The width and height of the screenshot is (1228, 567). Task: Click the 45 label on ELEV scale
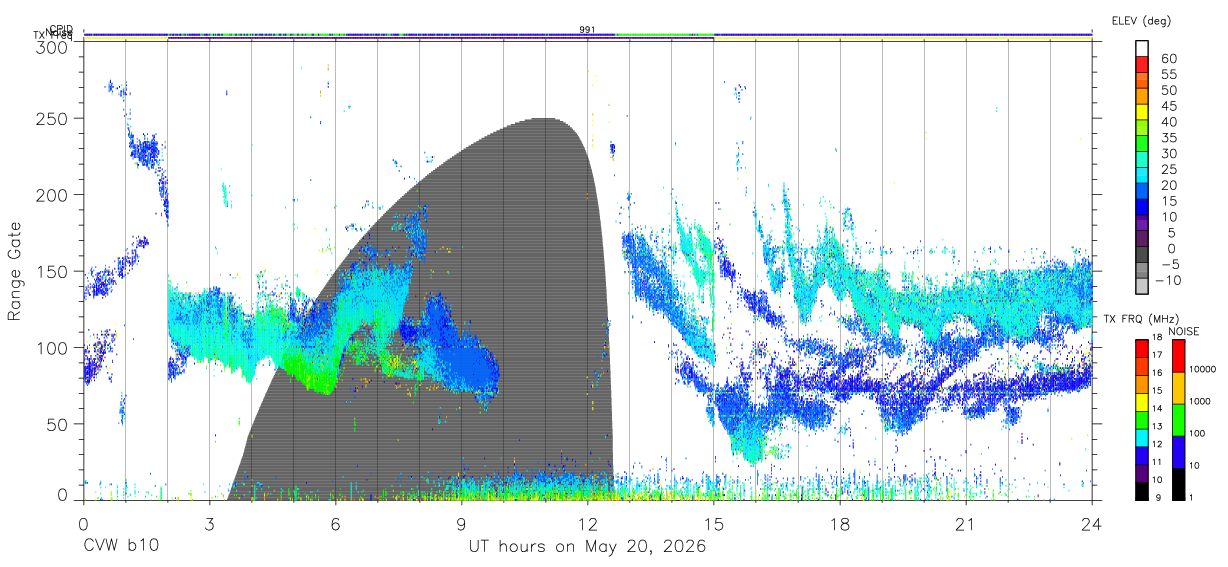[x=1168, y=106]
